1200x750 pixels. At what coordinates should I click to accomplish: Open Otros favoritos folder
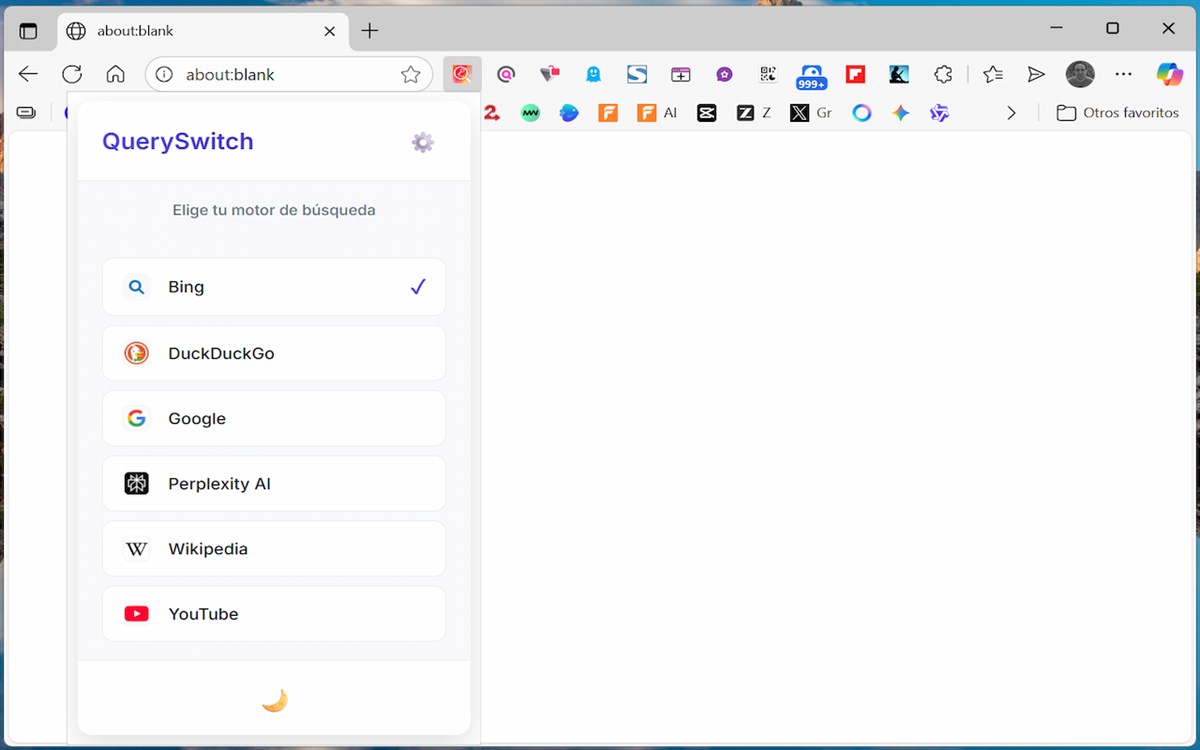click(1118, 113)
